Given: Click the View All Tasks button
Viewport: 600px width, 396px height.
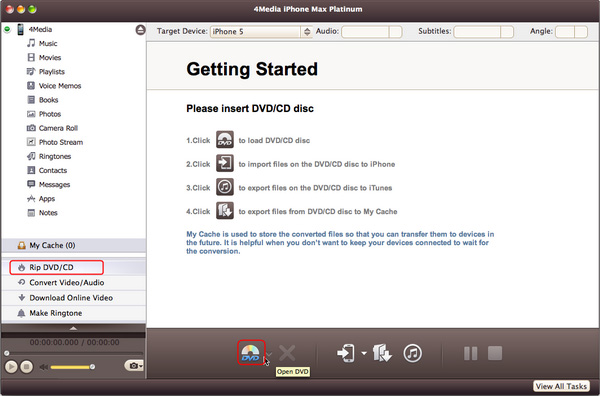Looking at the screenshot, I should pyautogui.click(x=561, y=386).
